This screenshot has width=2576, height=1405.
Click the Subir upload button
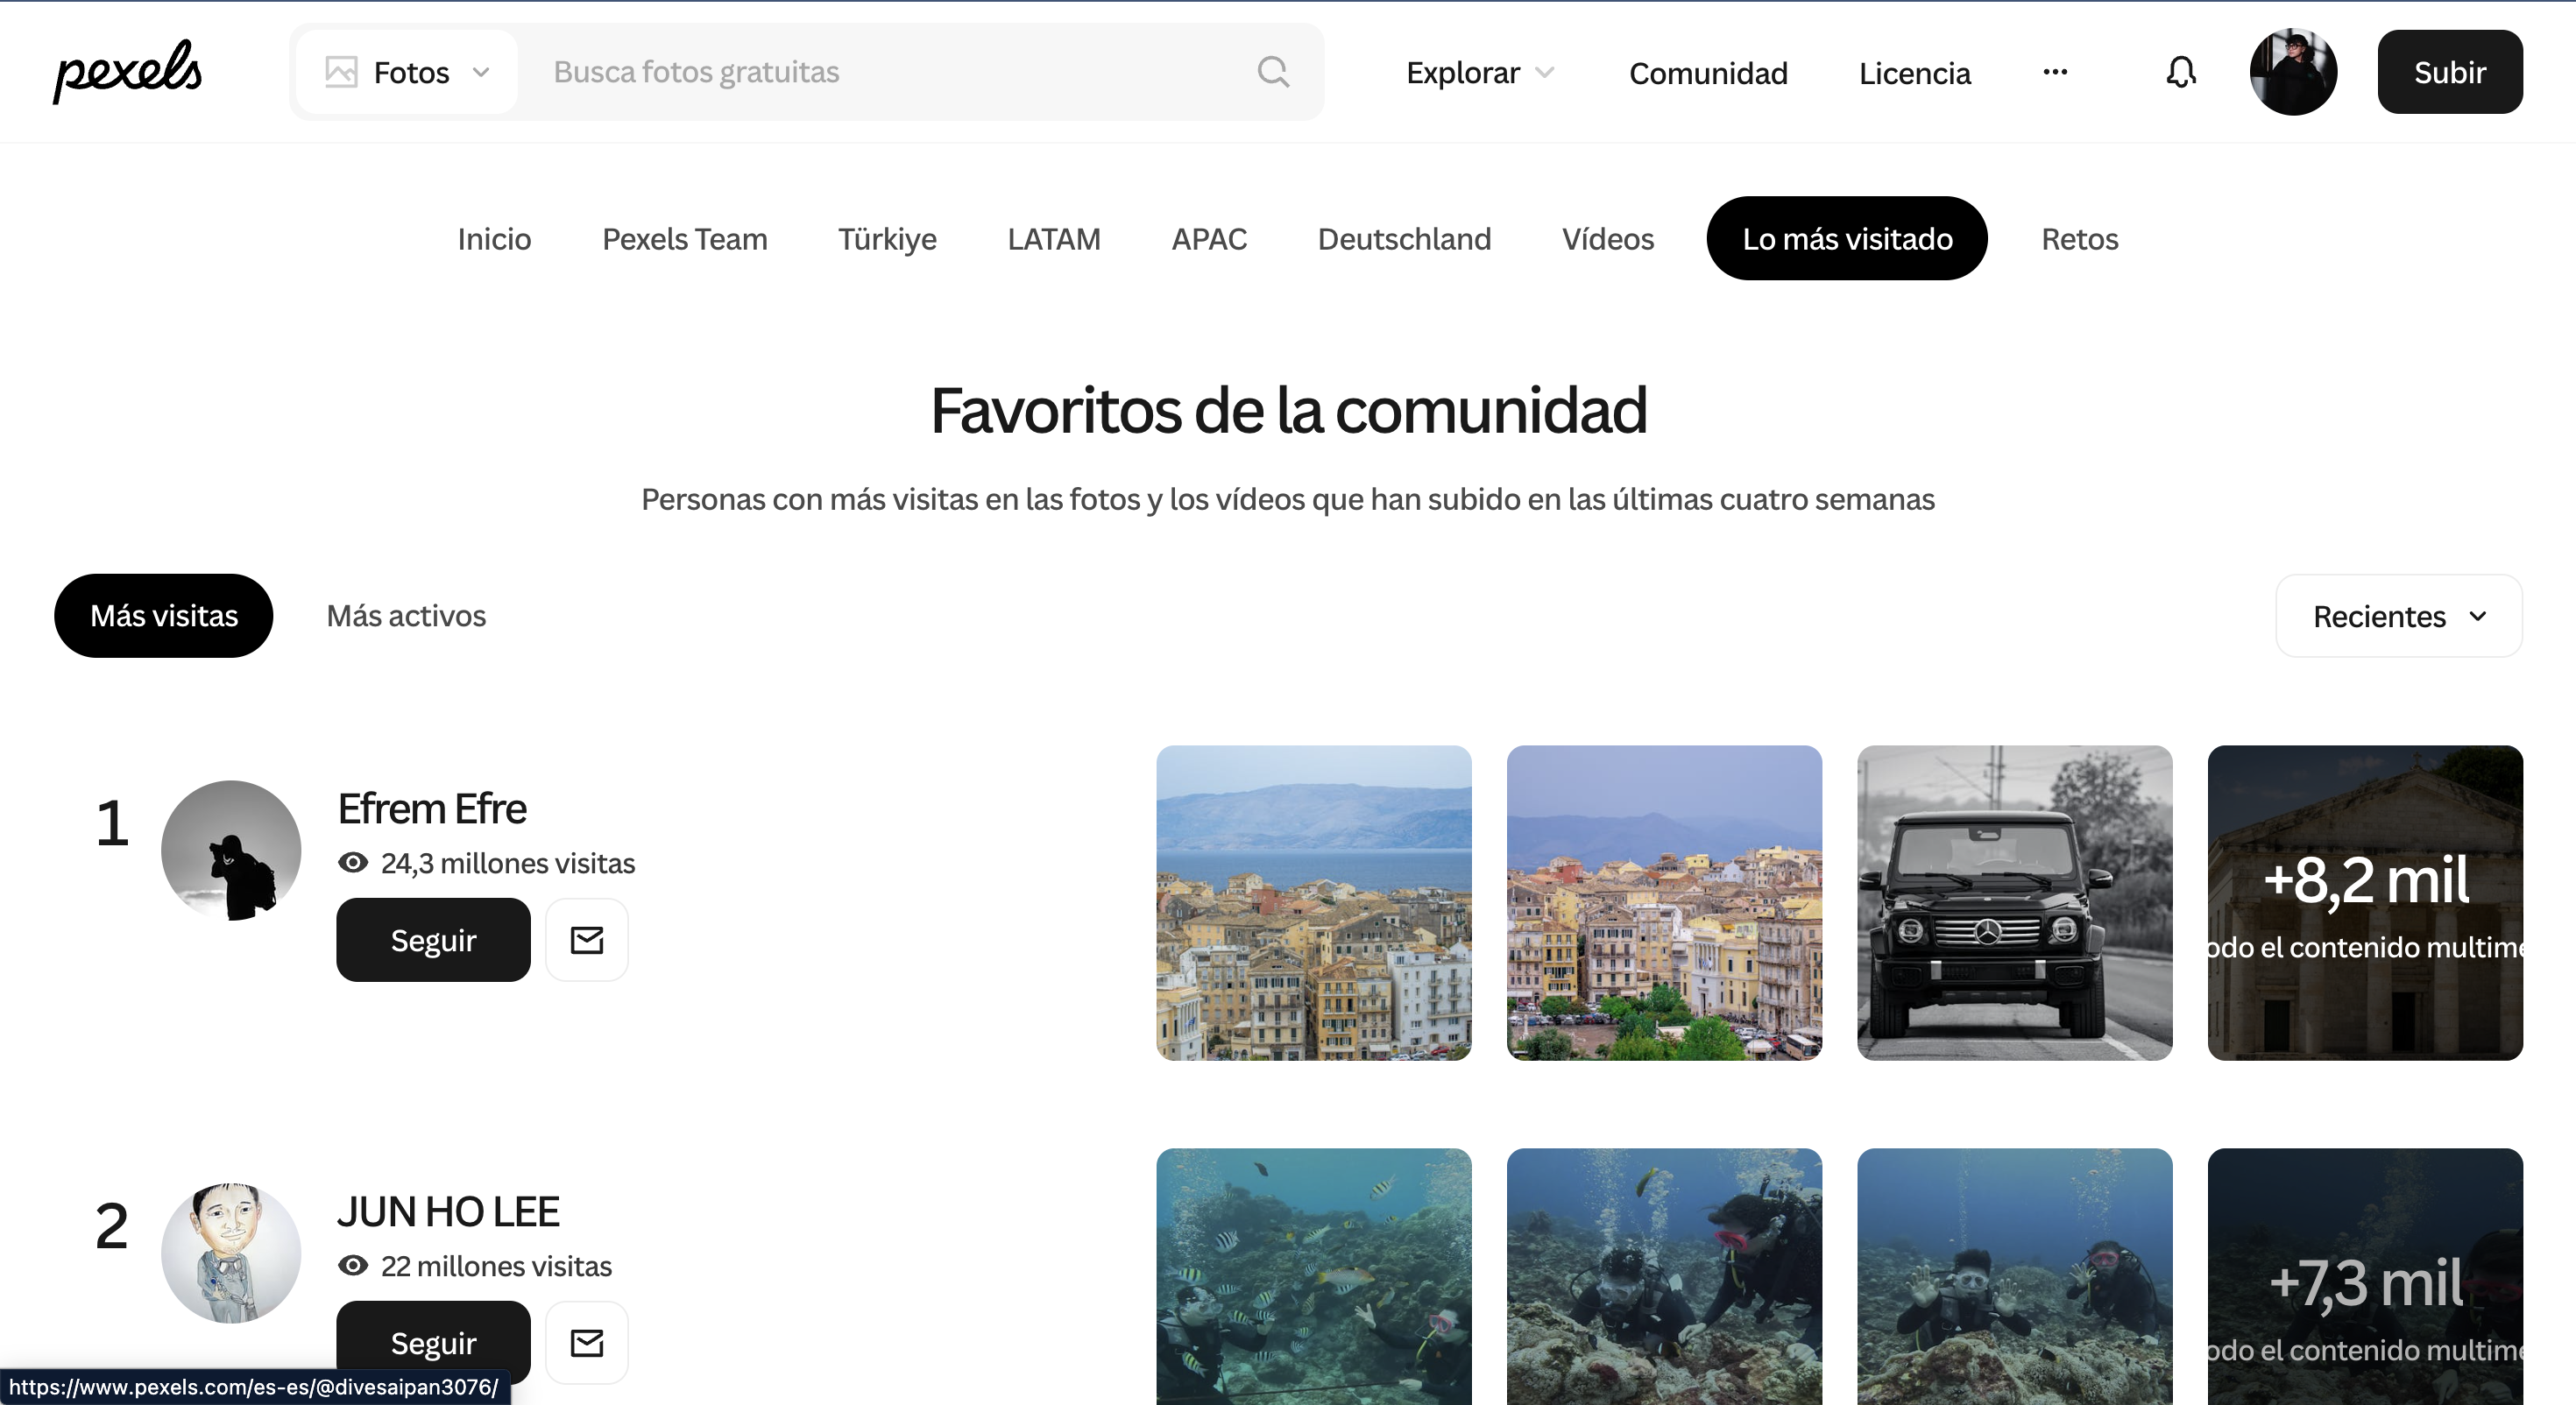[2449, 72]
